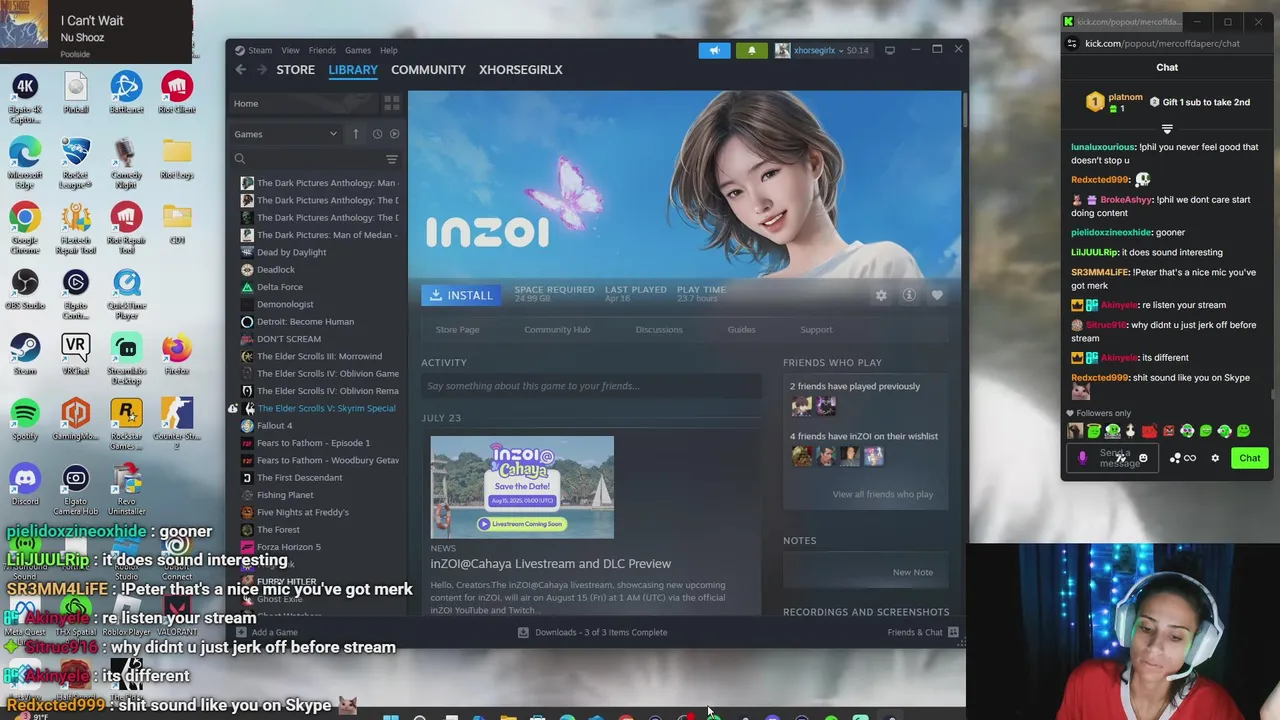Switch to the STORE tab

point(295,70)
